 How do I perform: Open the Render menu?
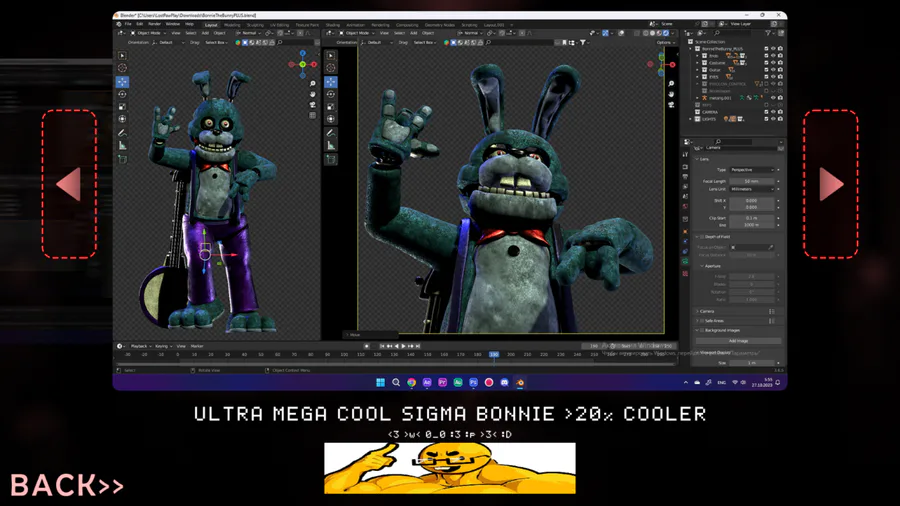coord(154,24)
